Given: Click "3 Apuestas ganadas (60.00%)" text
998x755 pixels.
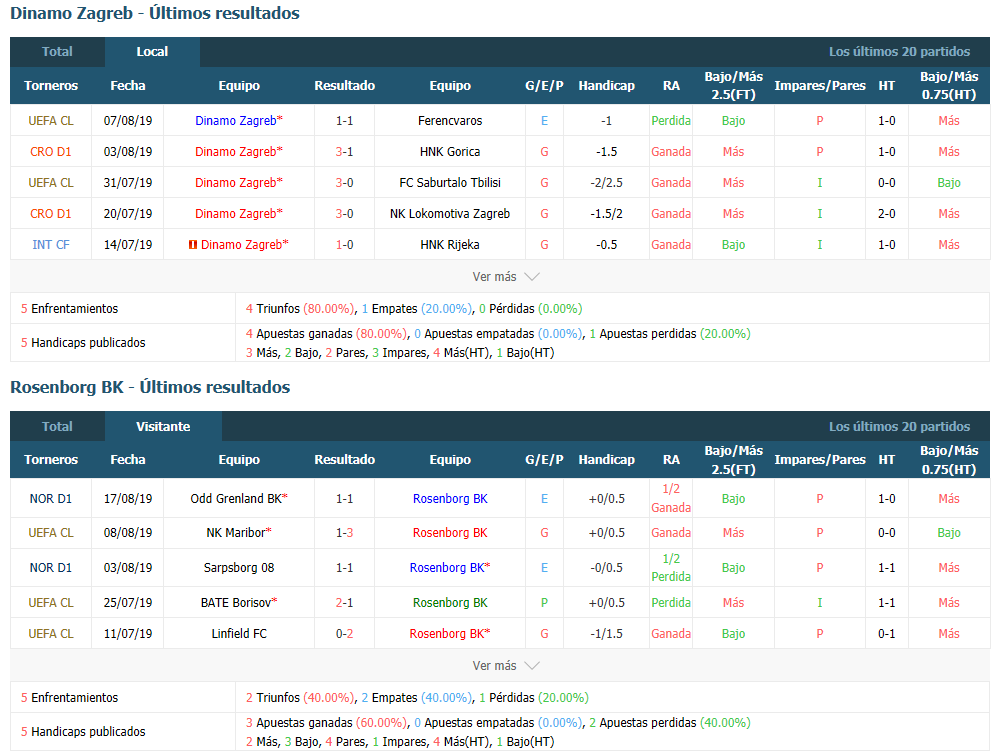Looking at the screenshot, I should 327,723.
